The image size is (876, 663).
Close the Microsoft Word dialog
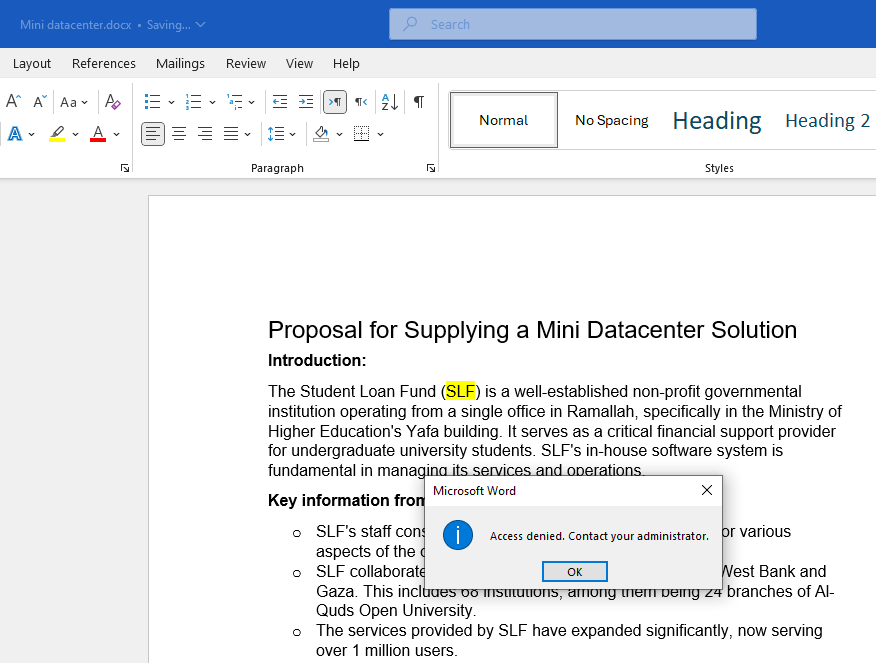(x=707, y=490)
